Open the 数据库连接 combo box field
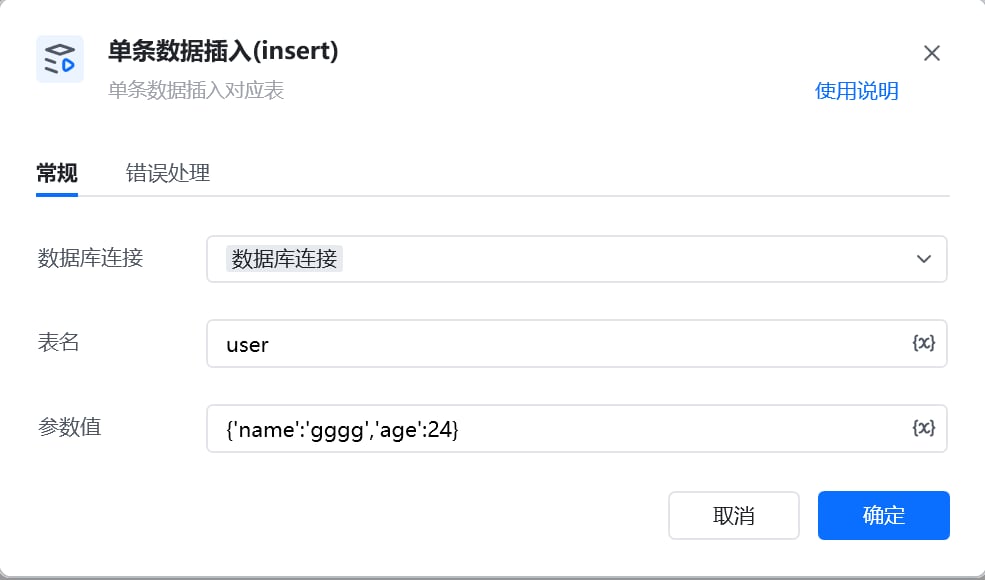This screenshot has width=985, height=580. (577, 259)
